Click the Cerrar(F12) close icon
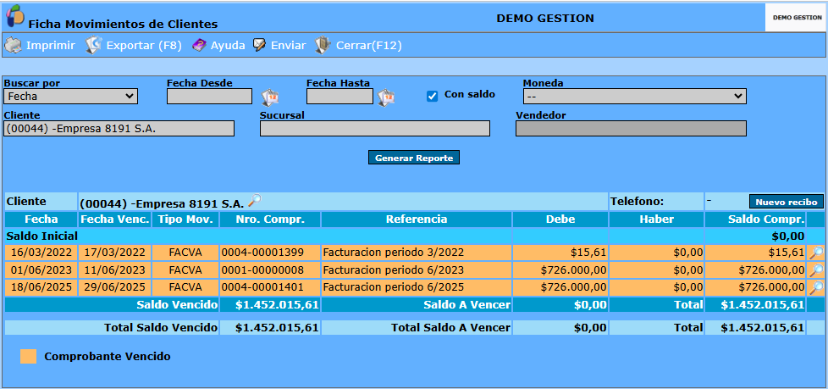This screenshot has height=389, width=828. 323,45
